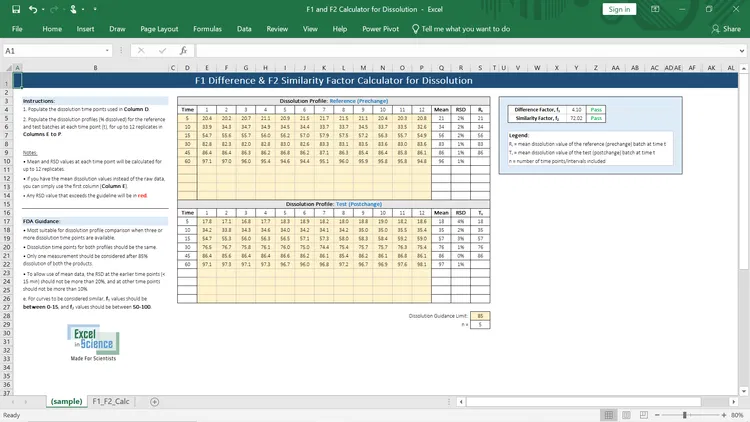Image resolution: width=750 pixels, height=422 pixels.
Task: Click Dissolution Guidance Limit value 85
Action: pos(480,316)
